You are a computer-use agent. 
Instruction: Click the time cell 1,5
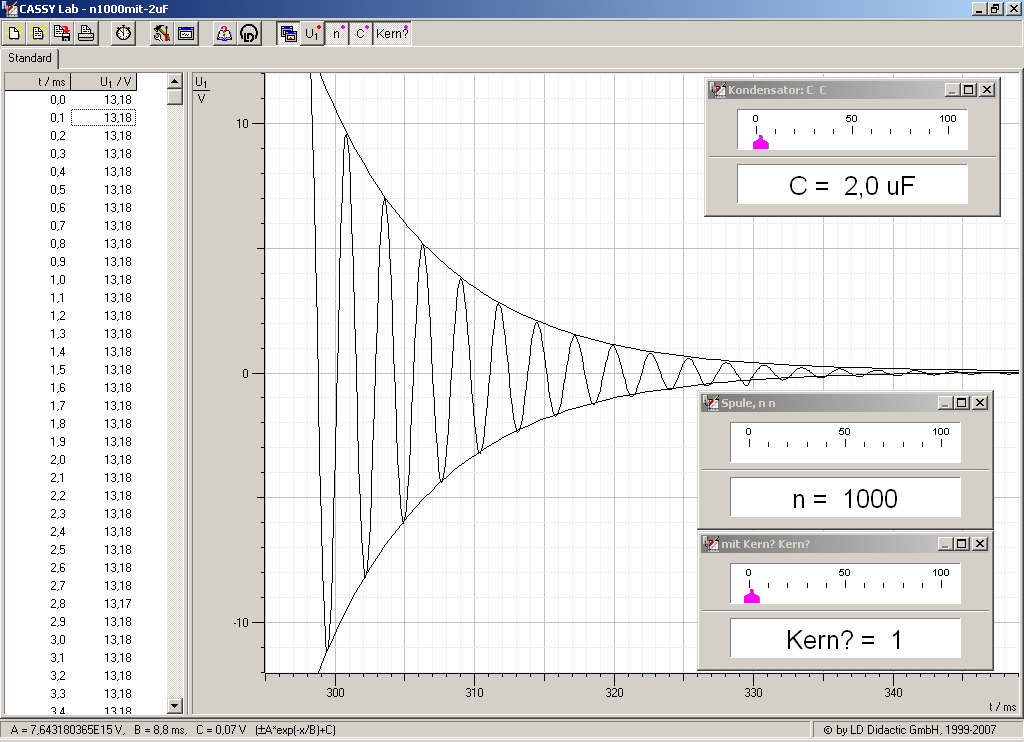pyautogui.click(x=57, y=370)
